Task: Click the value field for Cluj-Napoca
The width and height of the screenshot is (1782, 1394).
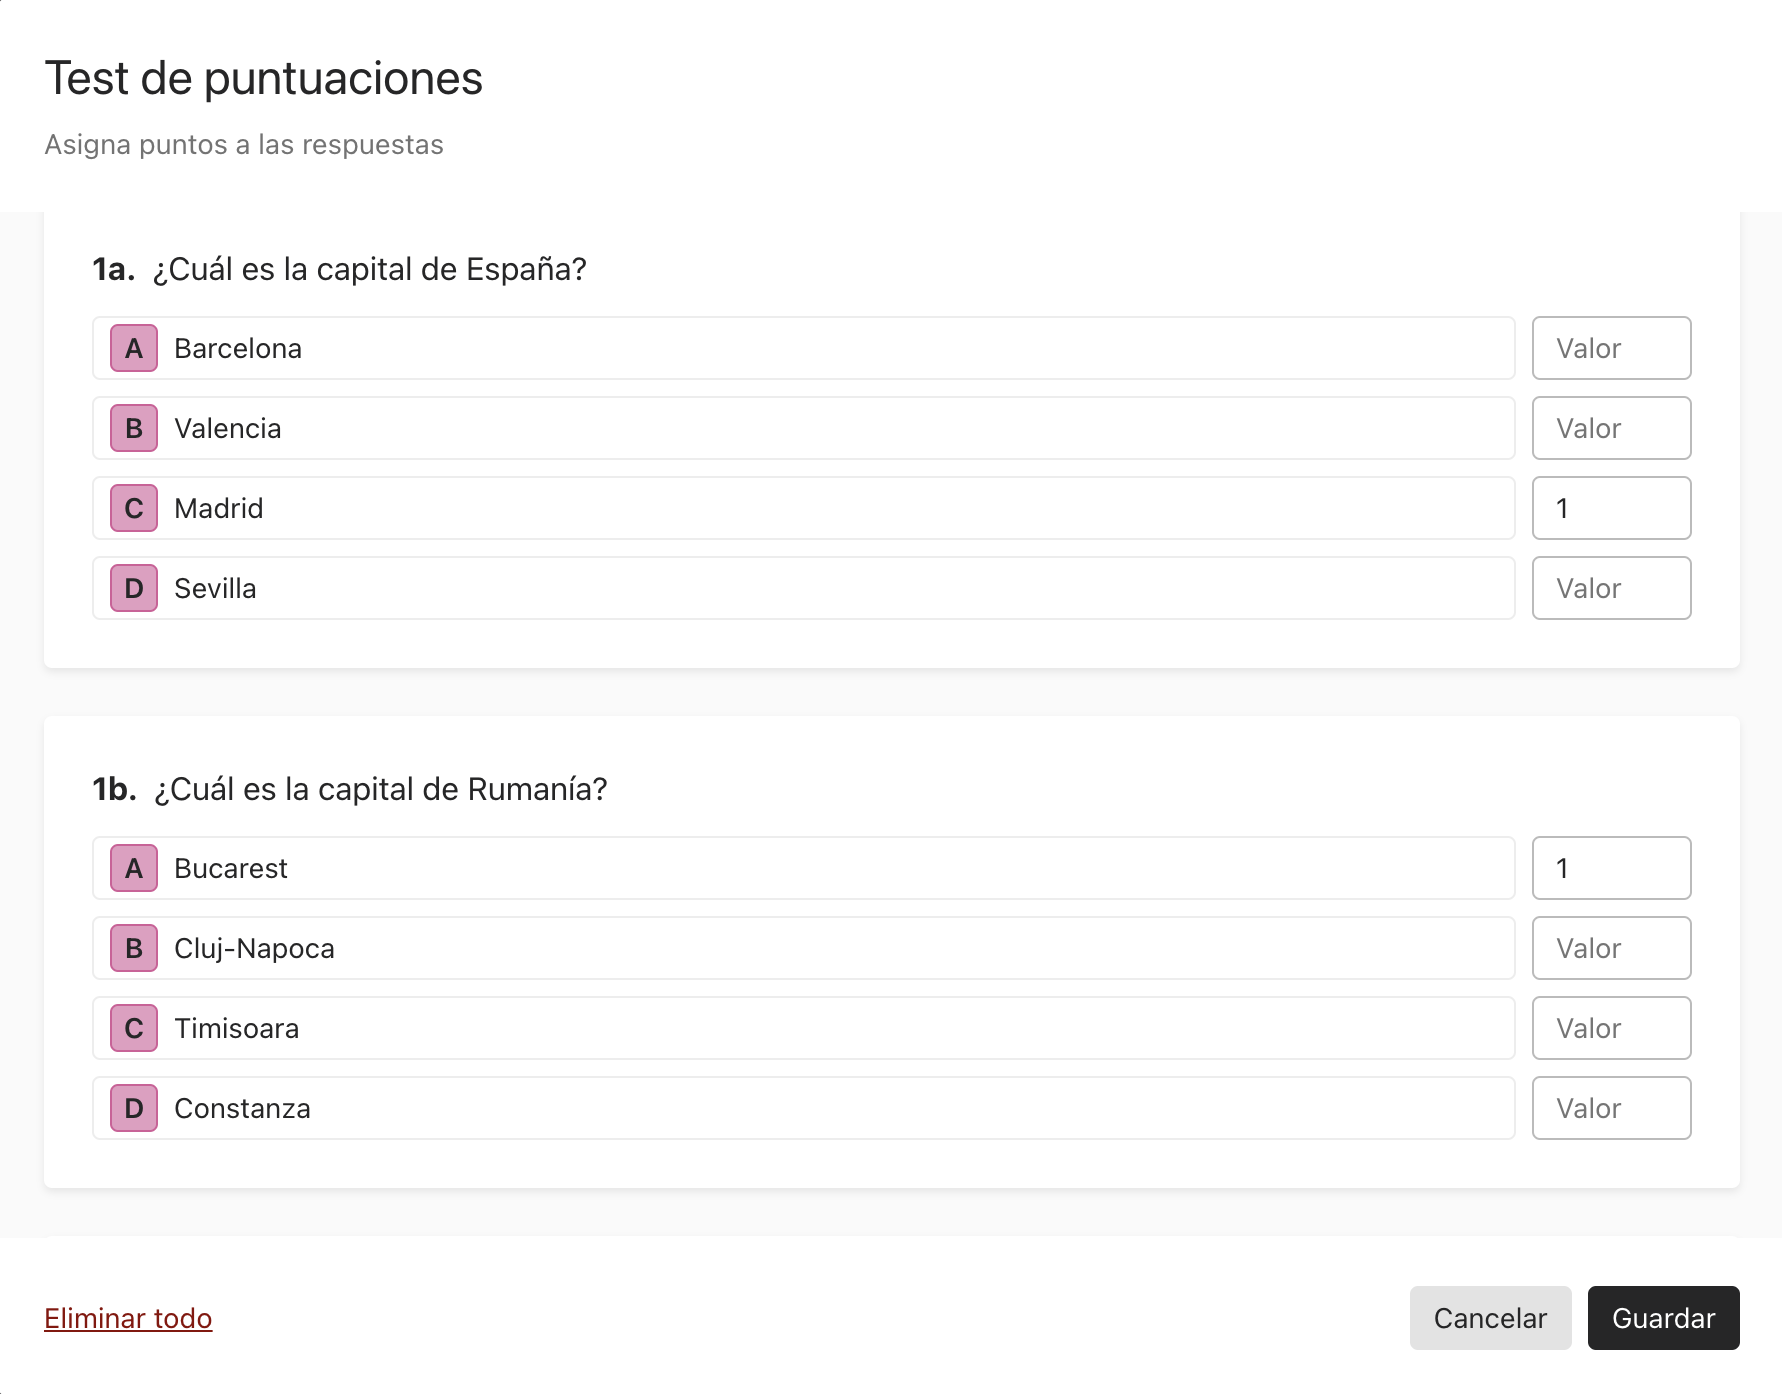Action: (x=1611, y=948)
